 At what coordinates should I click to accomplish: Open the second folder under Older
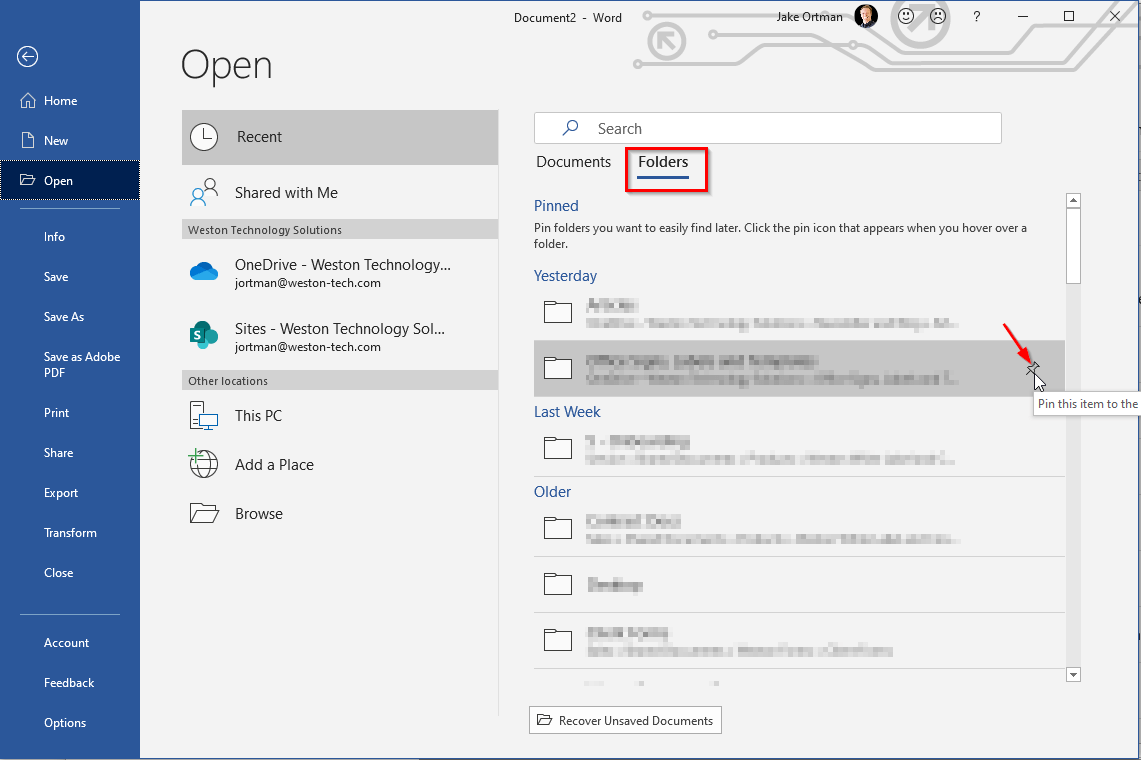tap(799, 585)
